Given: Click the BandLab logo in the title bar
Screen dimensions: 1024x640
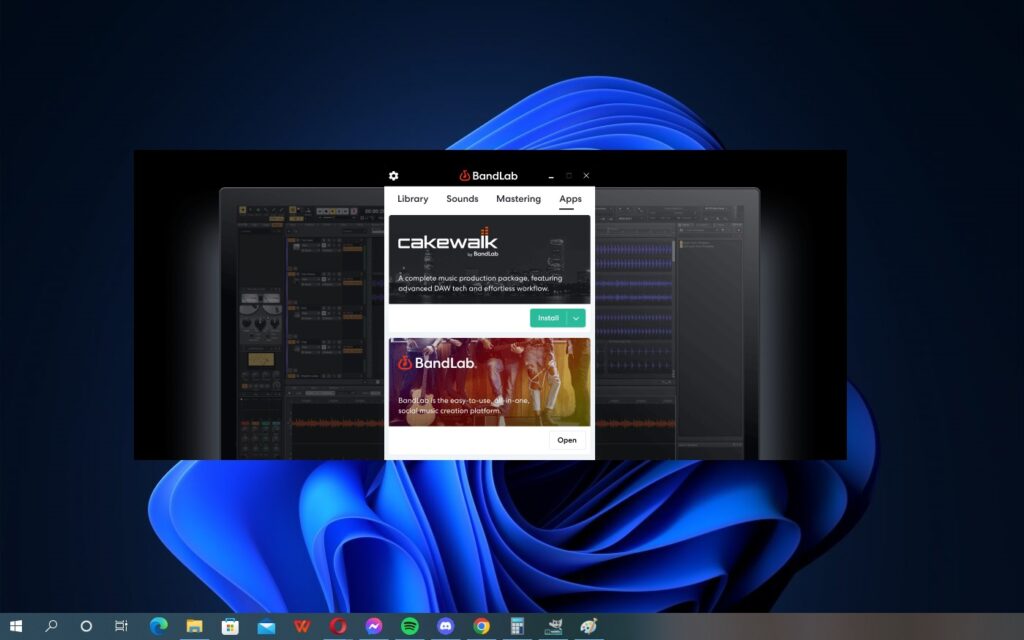Looking at the screenshot, I should click(x=488, y=176).
